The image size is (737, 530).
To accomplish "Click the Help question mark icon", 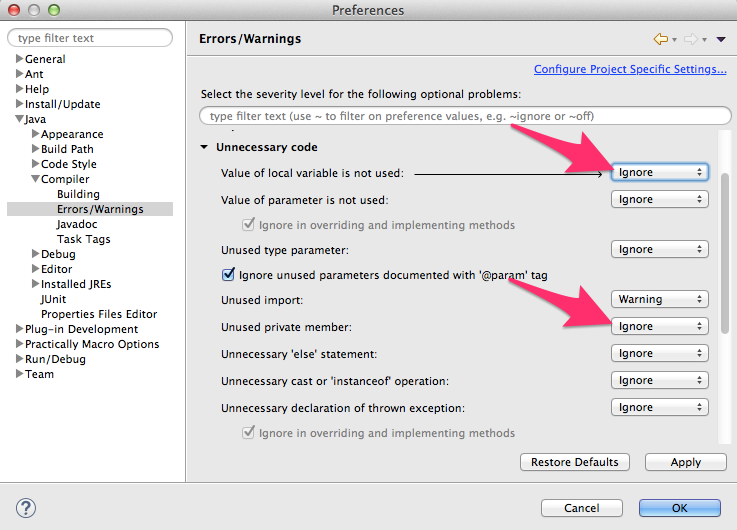I will [27, 507].
